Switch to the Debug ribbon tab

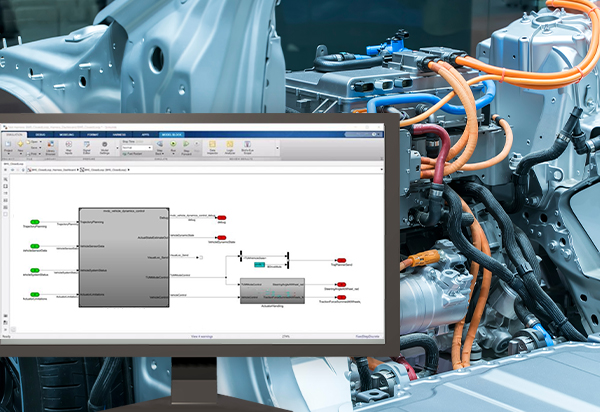coord(40,133)
